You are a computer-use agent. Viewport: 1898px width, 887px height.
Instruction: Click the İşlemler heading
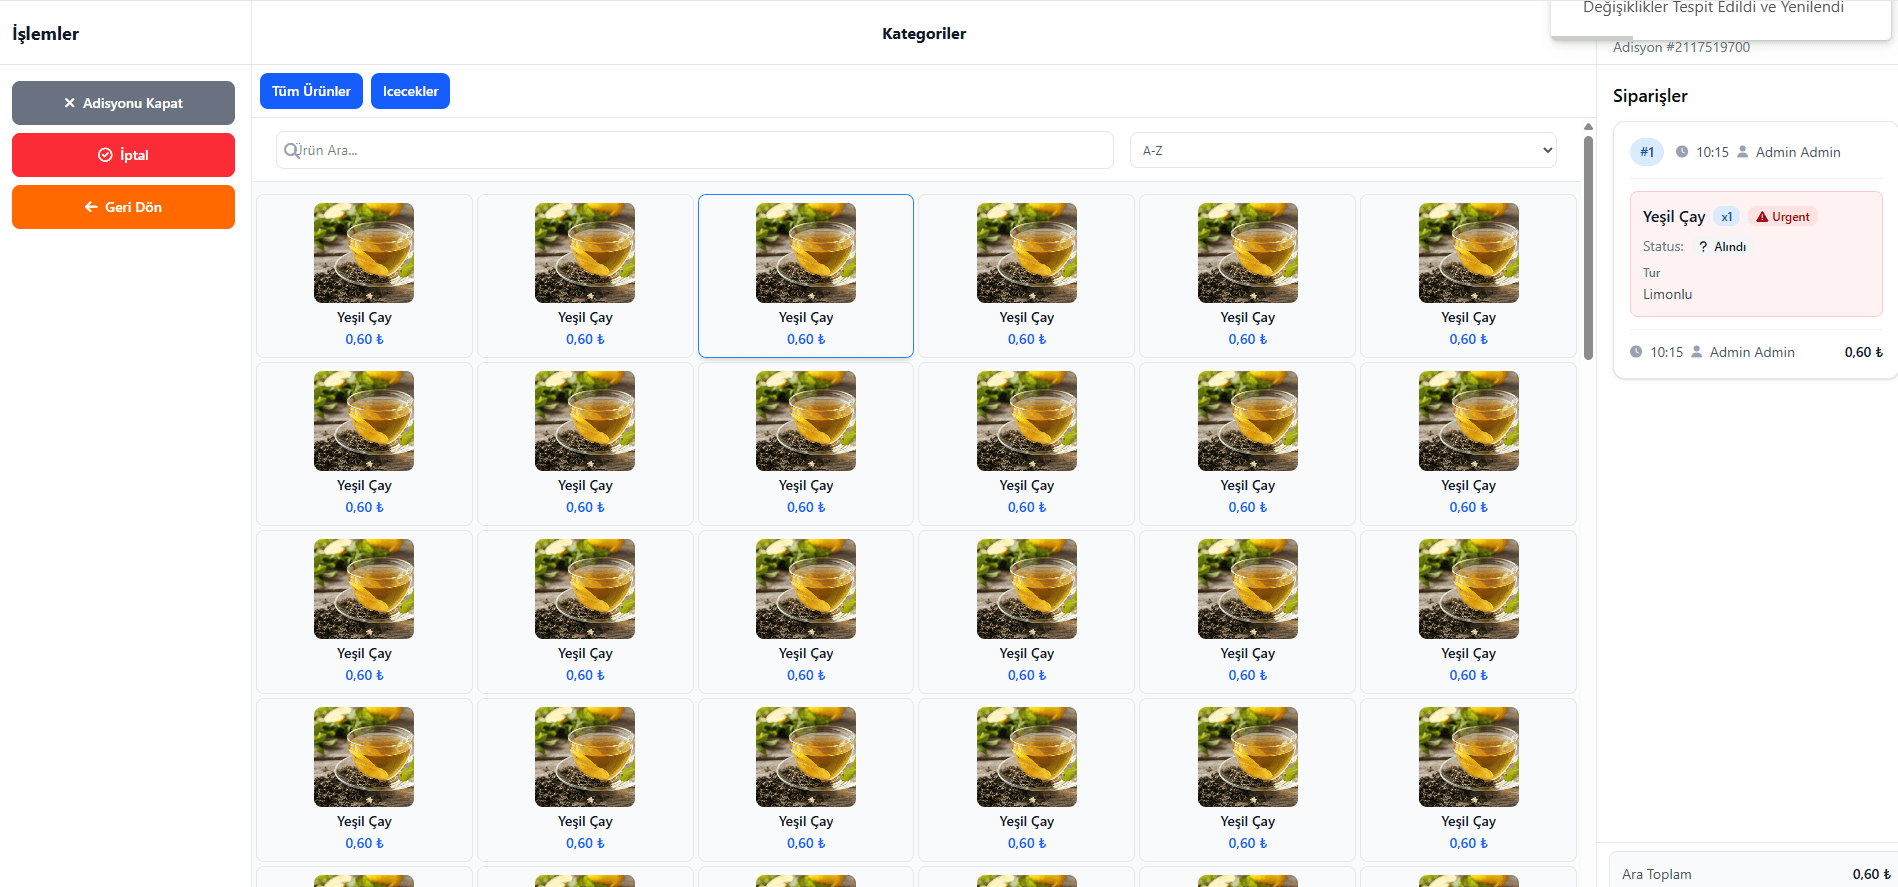point(45,34)
